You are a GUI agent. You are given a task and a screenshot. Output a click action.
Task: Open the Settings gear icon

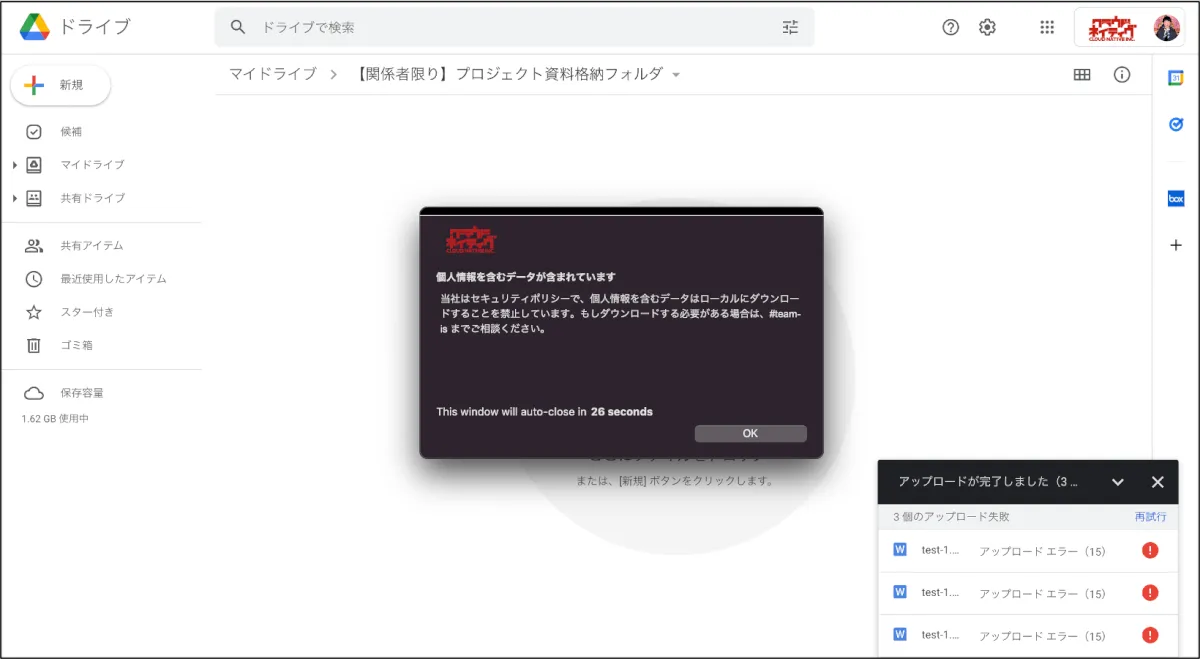[x=987, y=28]
